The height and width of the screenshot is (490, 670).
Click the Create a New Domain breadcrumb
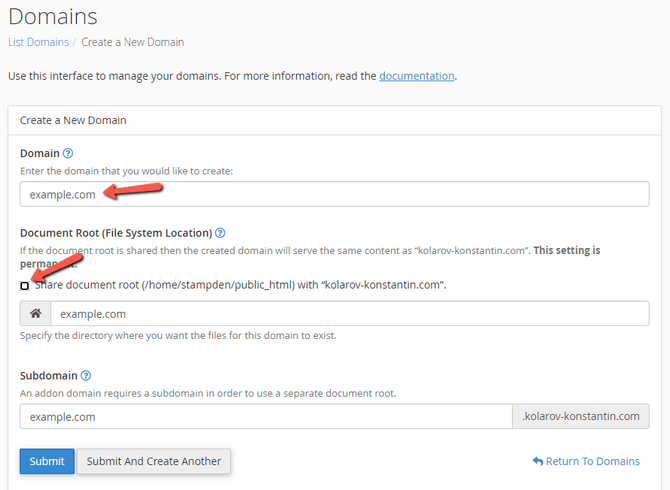[x=133, y=42]
